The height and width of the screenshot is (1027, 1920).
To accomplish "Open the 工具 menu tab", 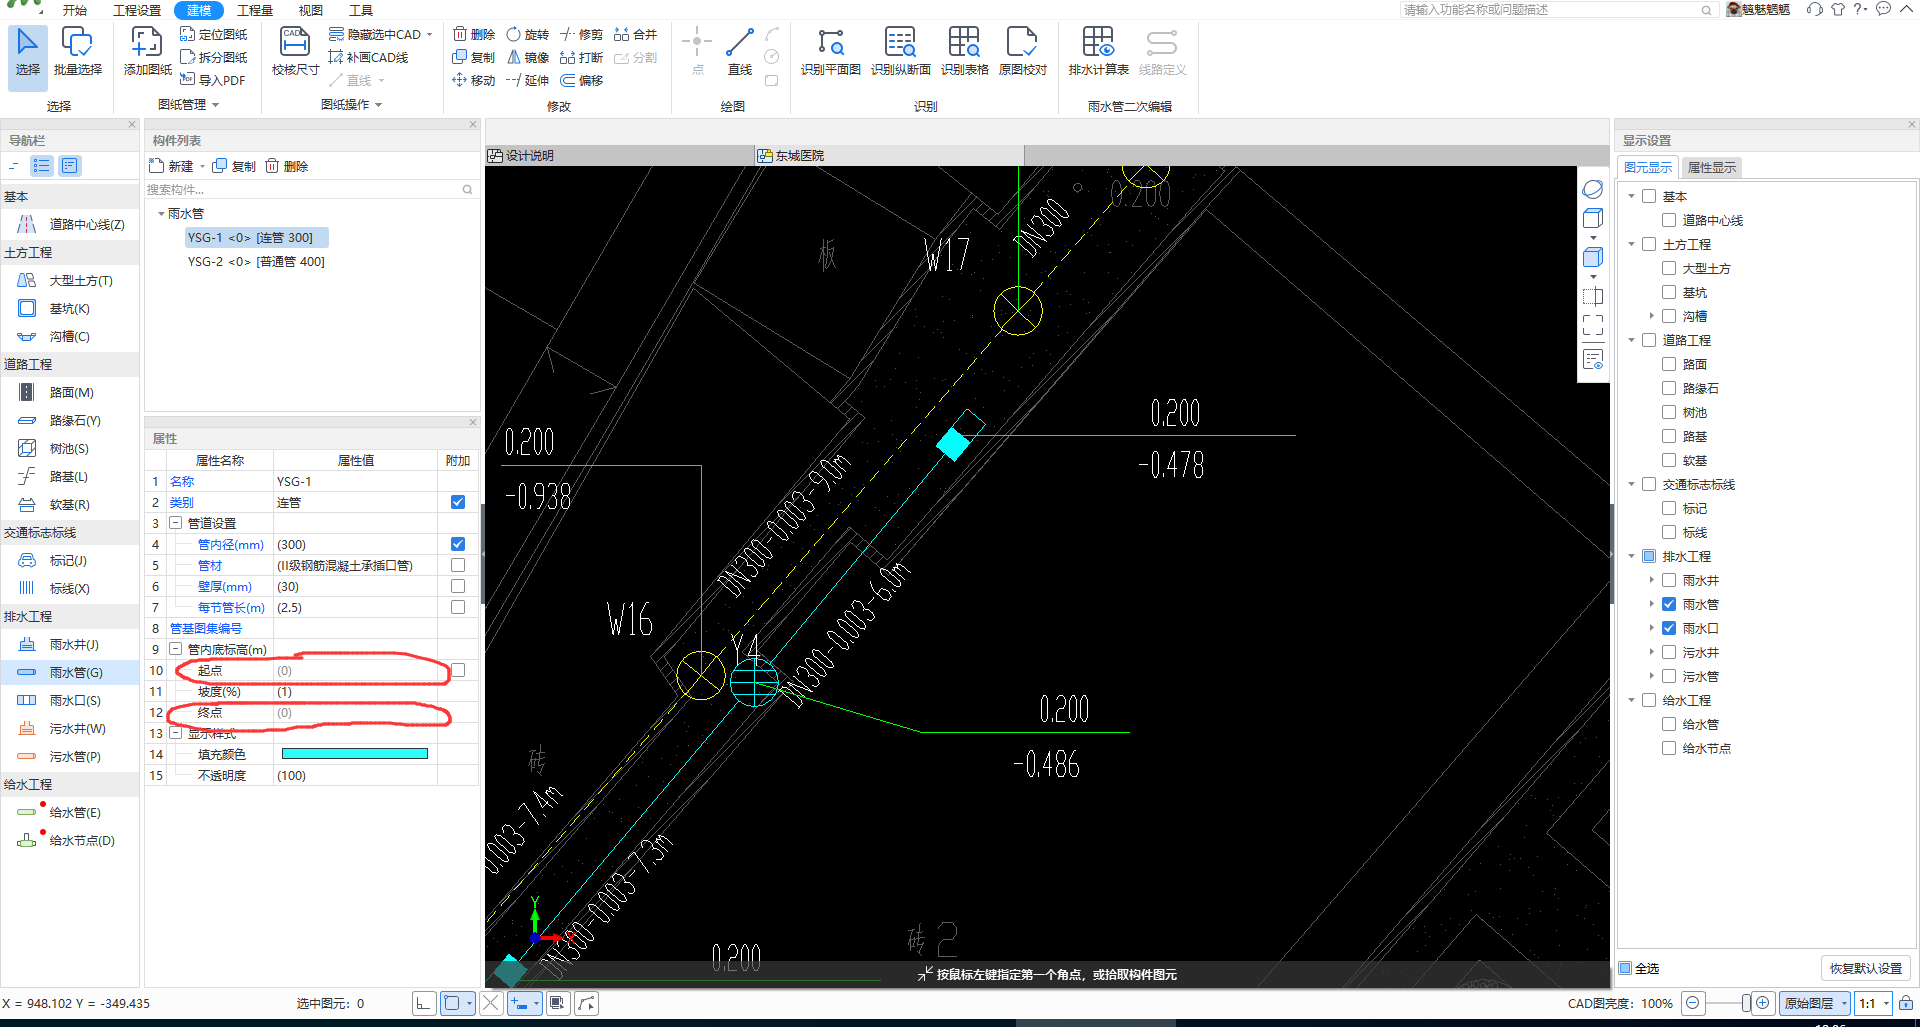I will pos(361,10).
